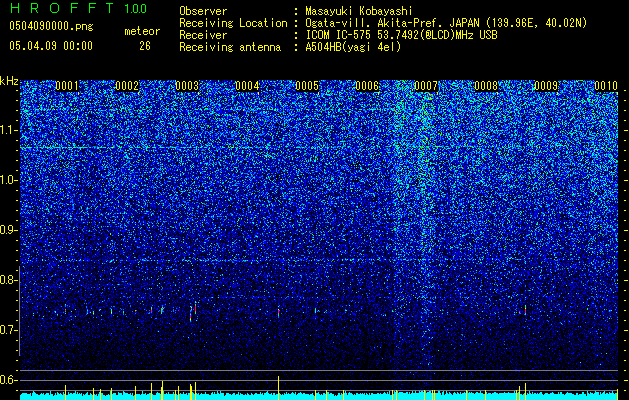This screenshot has height=400, width=629.
Task: Click the time marker 0005
Action: (307, 86)
